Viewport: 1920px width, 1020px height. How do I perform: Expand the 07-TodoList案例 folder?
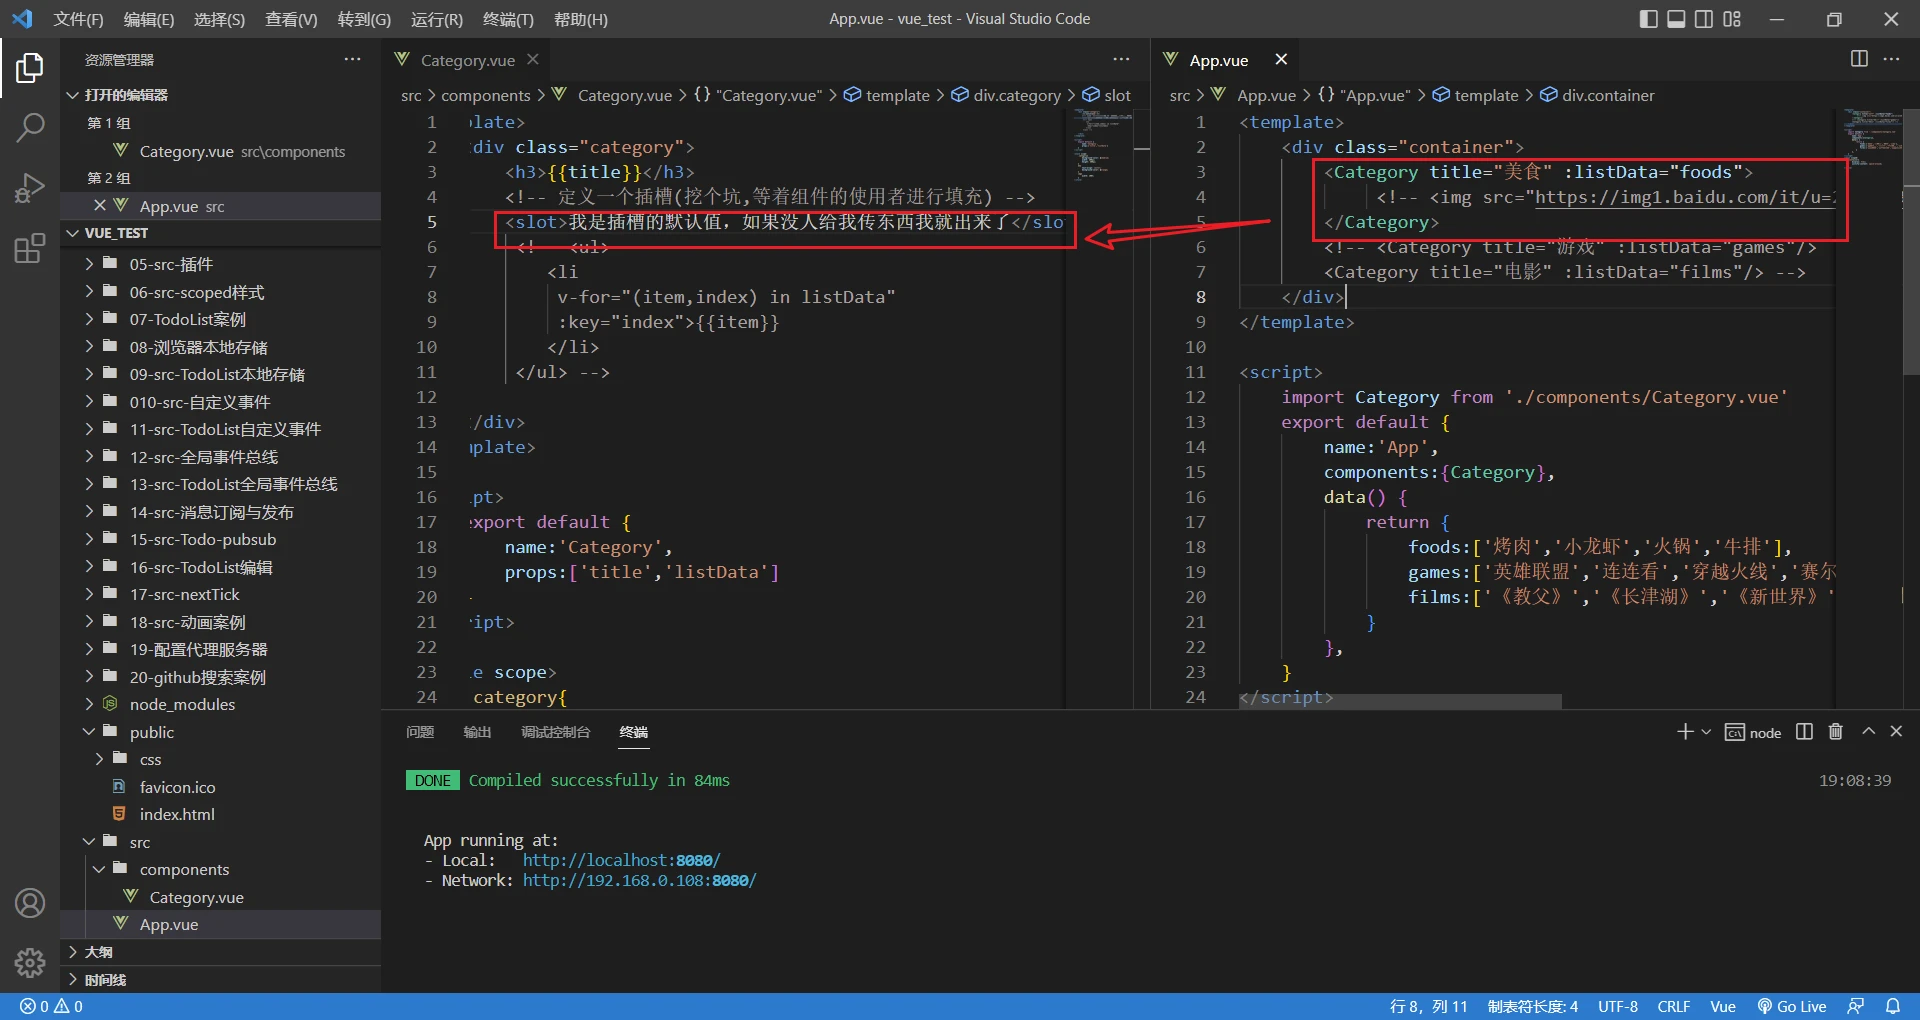pyautogui.click(x=187, y=320)
